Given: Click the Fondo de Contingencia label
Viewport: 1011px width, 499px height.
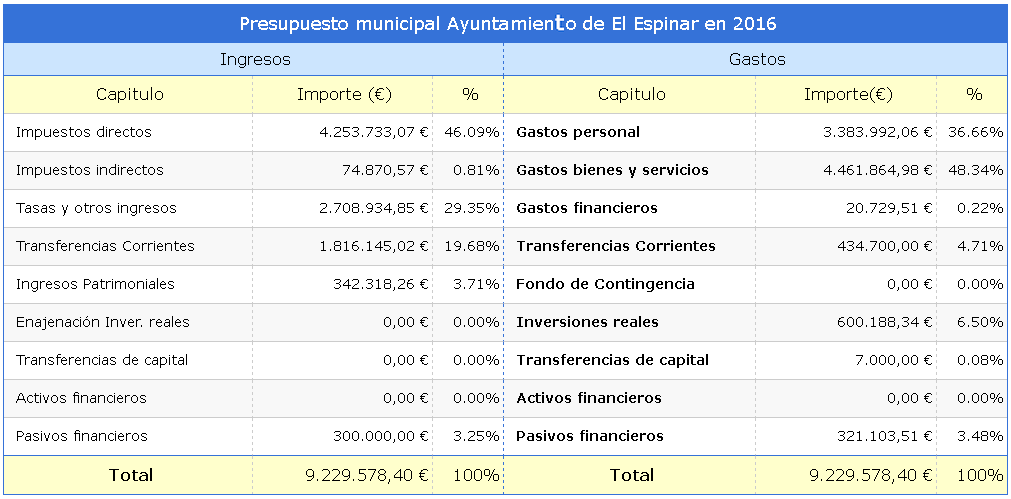Looking at the screenshot, I should click(605, 284).
